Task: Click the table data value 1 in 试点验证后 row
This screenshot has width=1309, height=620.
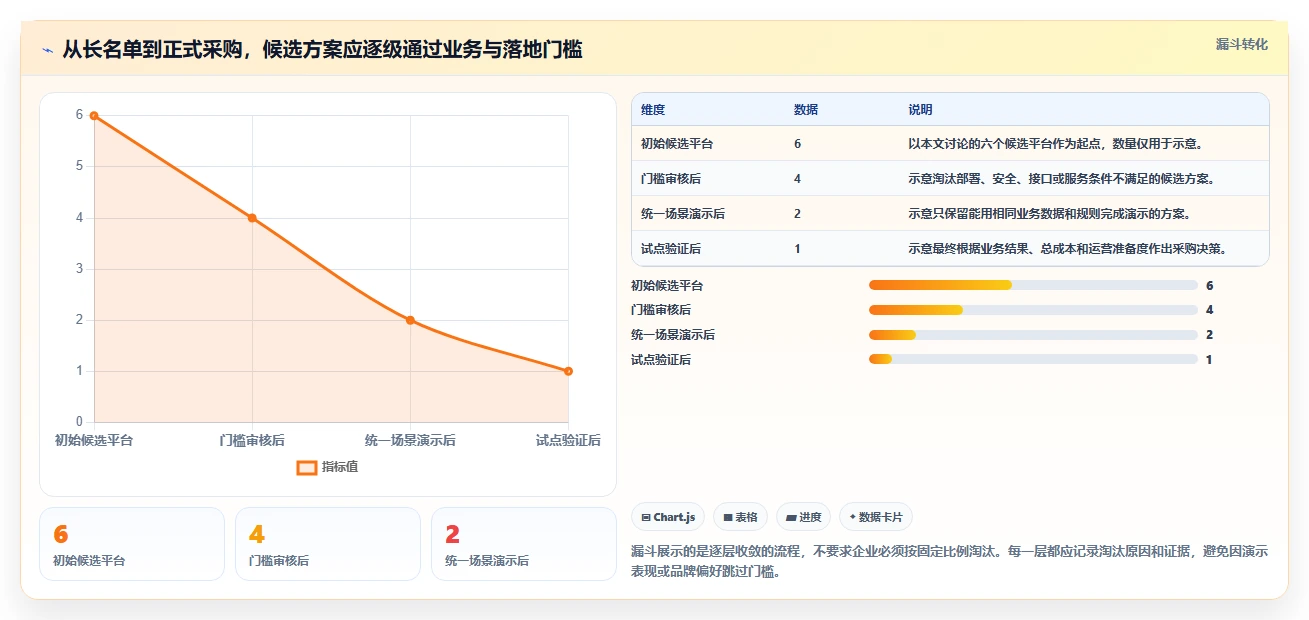Action: tap(797, 249)
